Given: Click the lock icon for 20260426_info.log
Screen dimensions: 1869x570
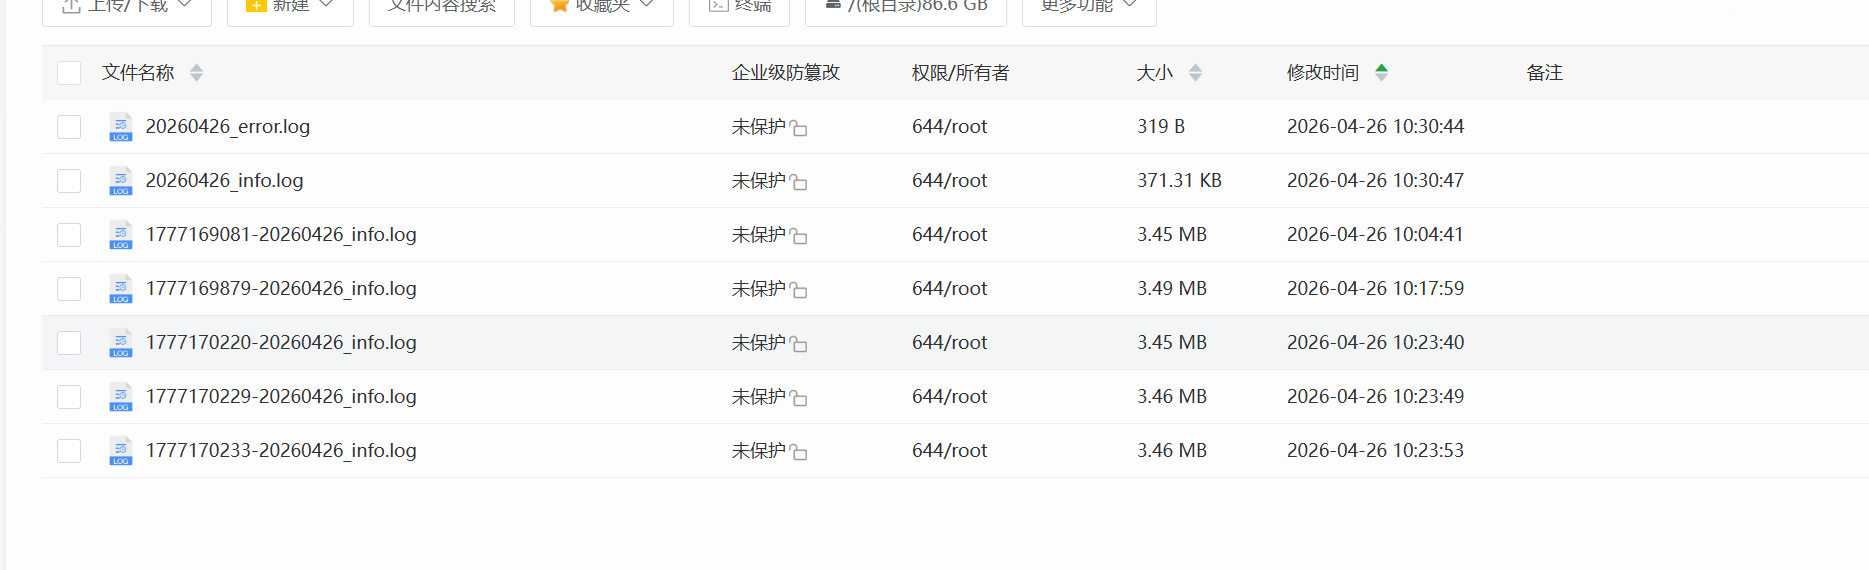Looking at the screenshot, I should [798, 182].
